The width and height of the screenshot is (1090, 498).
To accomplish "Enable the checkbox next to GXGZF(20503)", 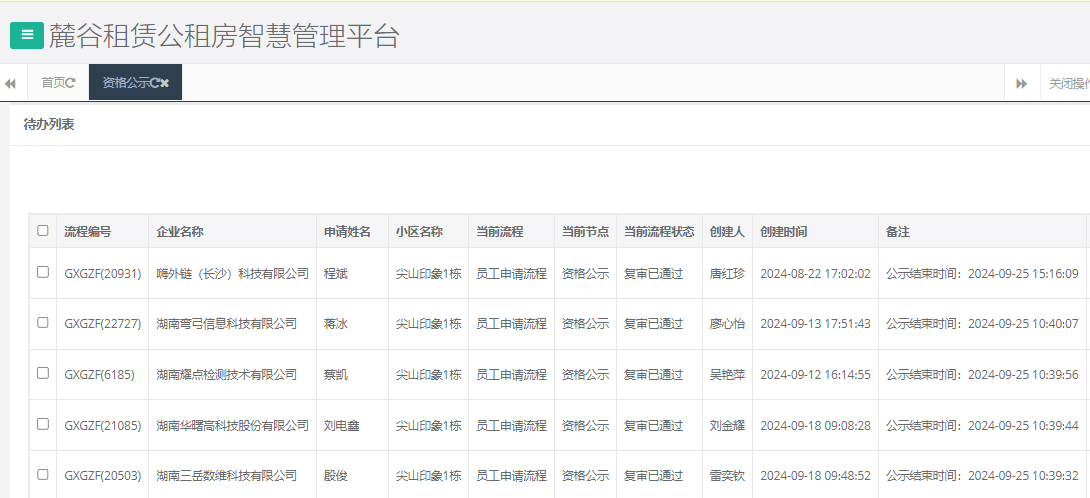I will tap(42, 474).
